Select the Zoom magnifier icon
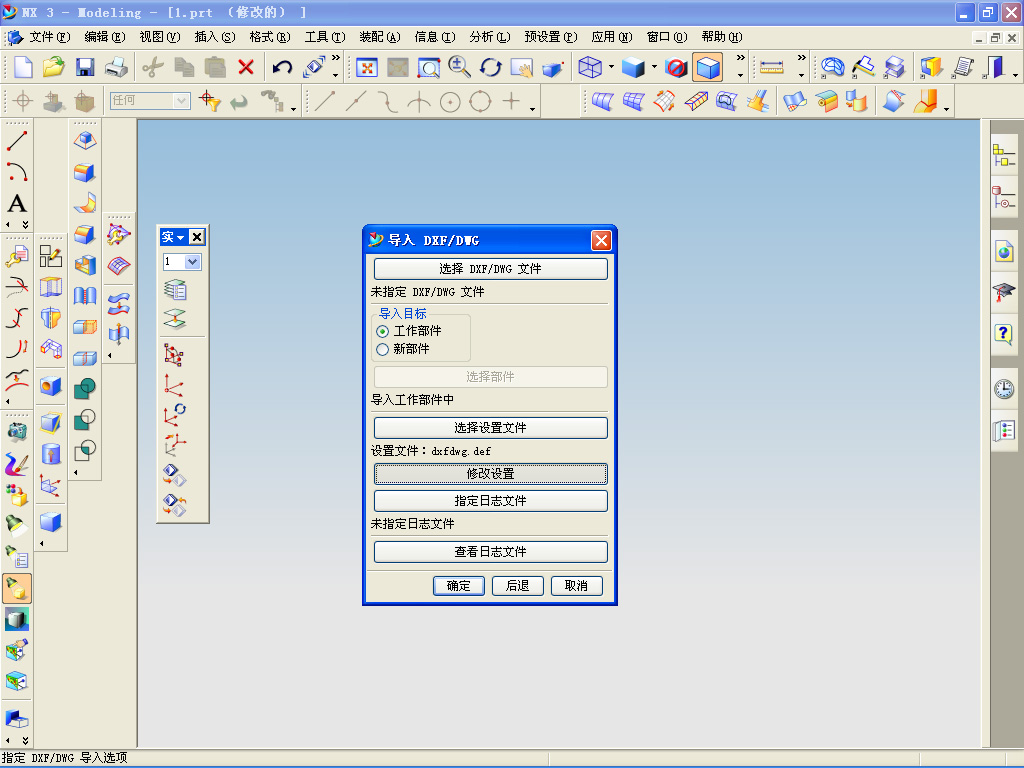Image resolution: width=1024 pixels, height=768 pixels. click(459, 67)
